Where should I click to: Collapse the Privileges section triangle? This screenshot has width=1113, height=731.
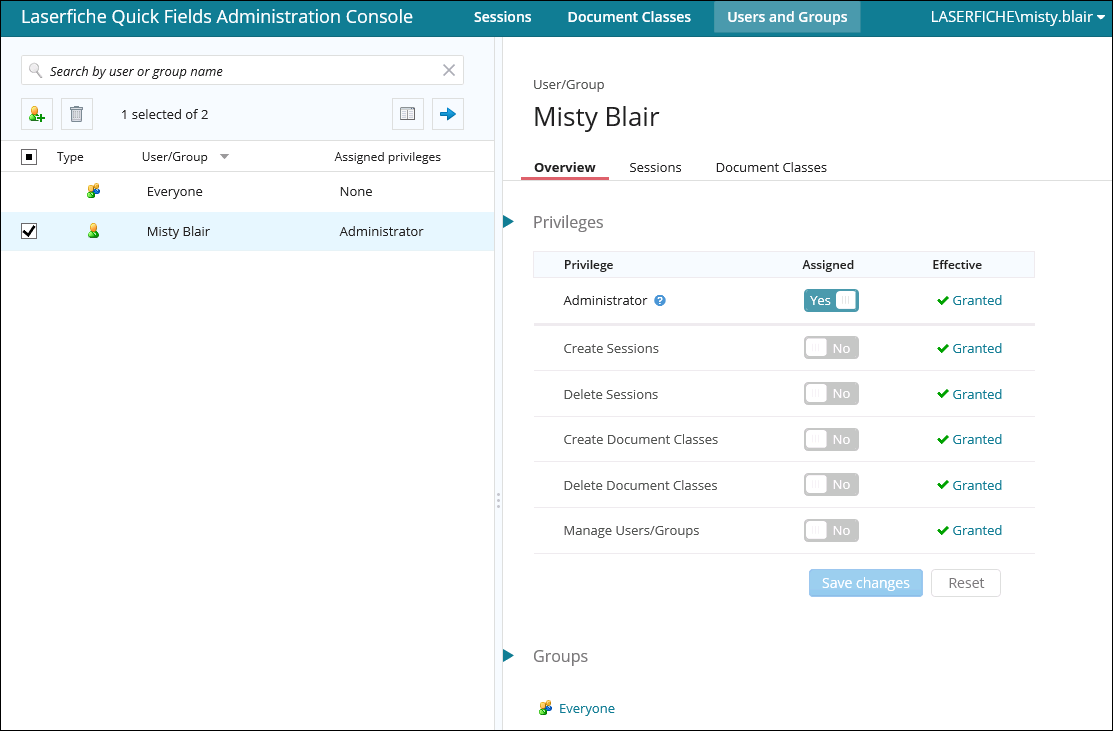point(509,222)
